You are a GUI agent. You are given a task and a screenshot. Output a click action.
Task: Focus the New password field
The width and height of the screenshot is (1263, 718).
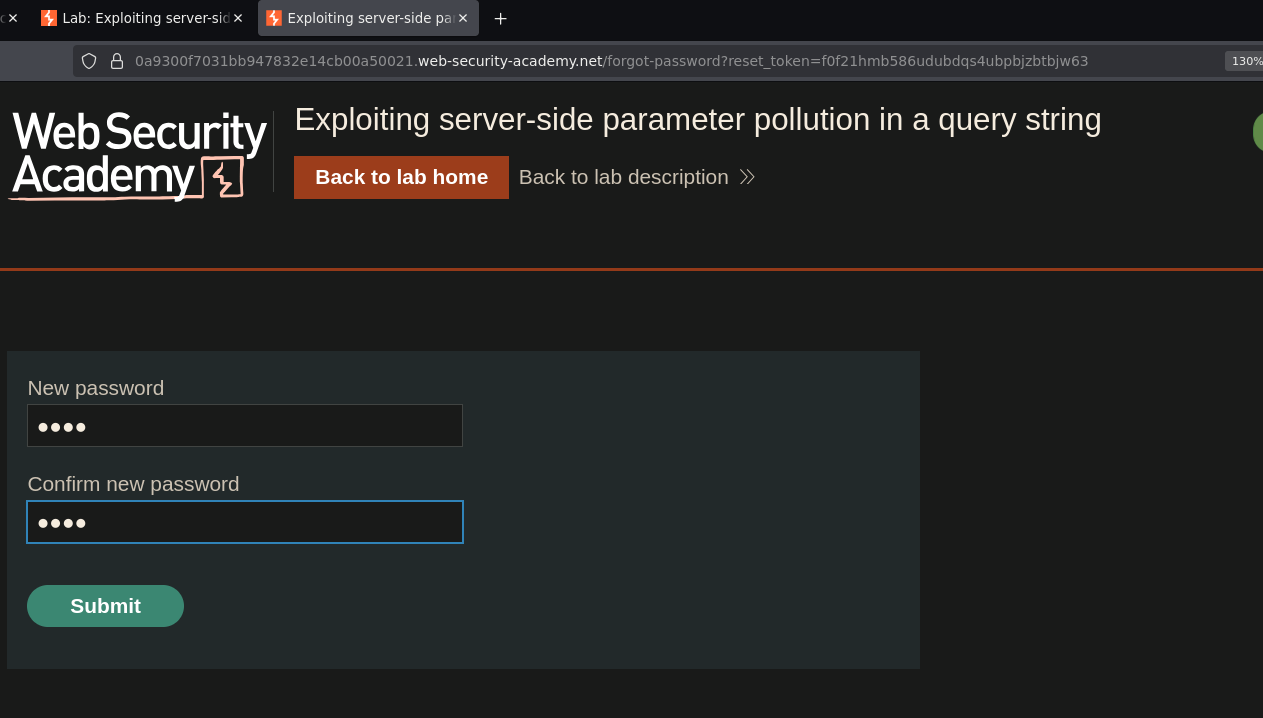[245, 426]
